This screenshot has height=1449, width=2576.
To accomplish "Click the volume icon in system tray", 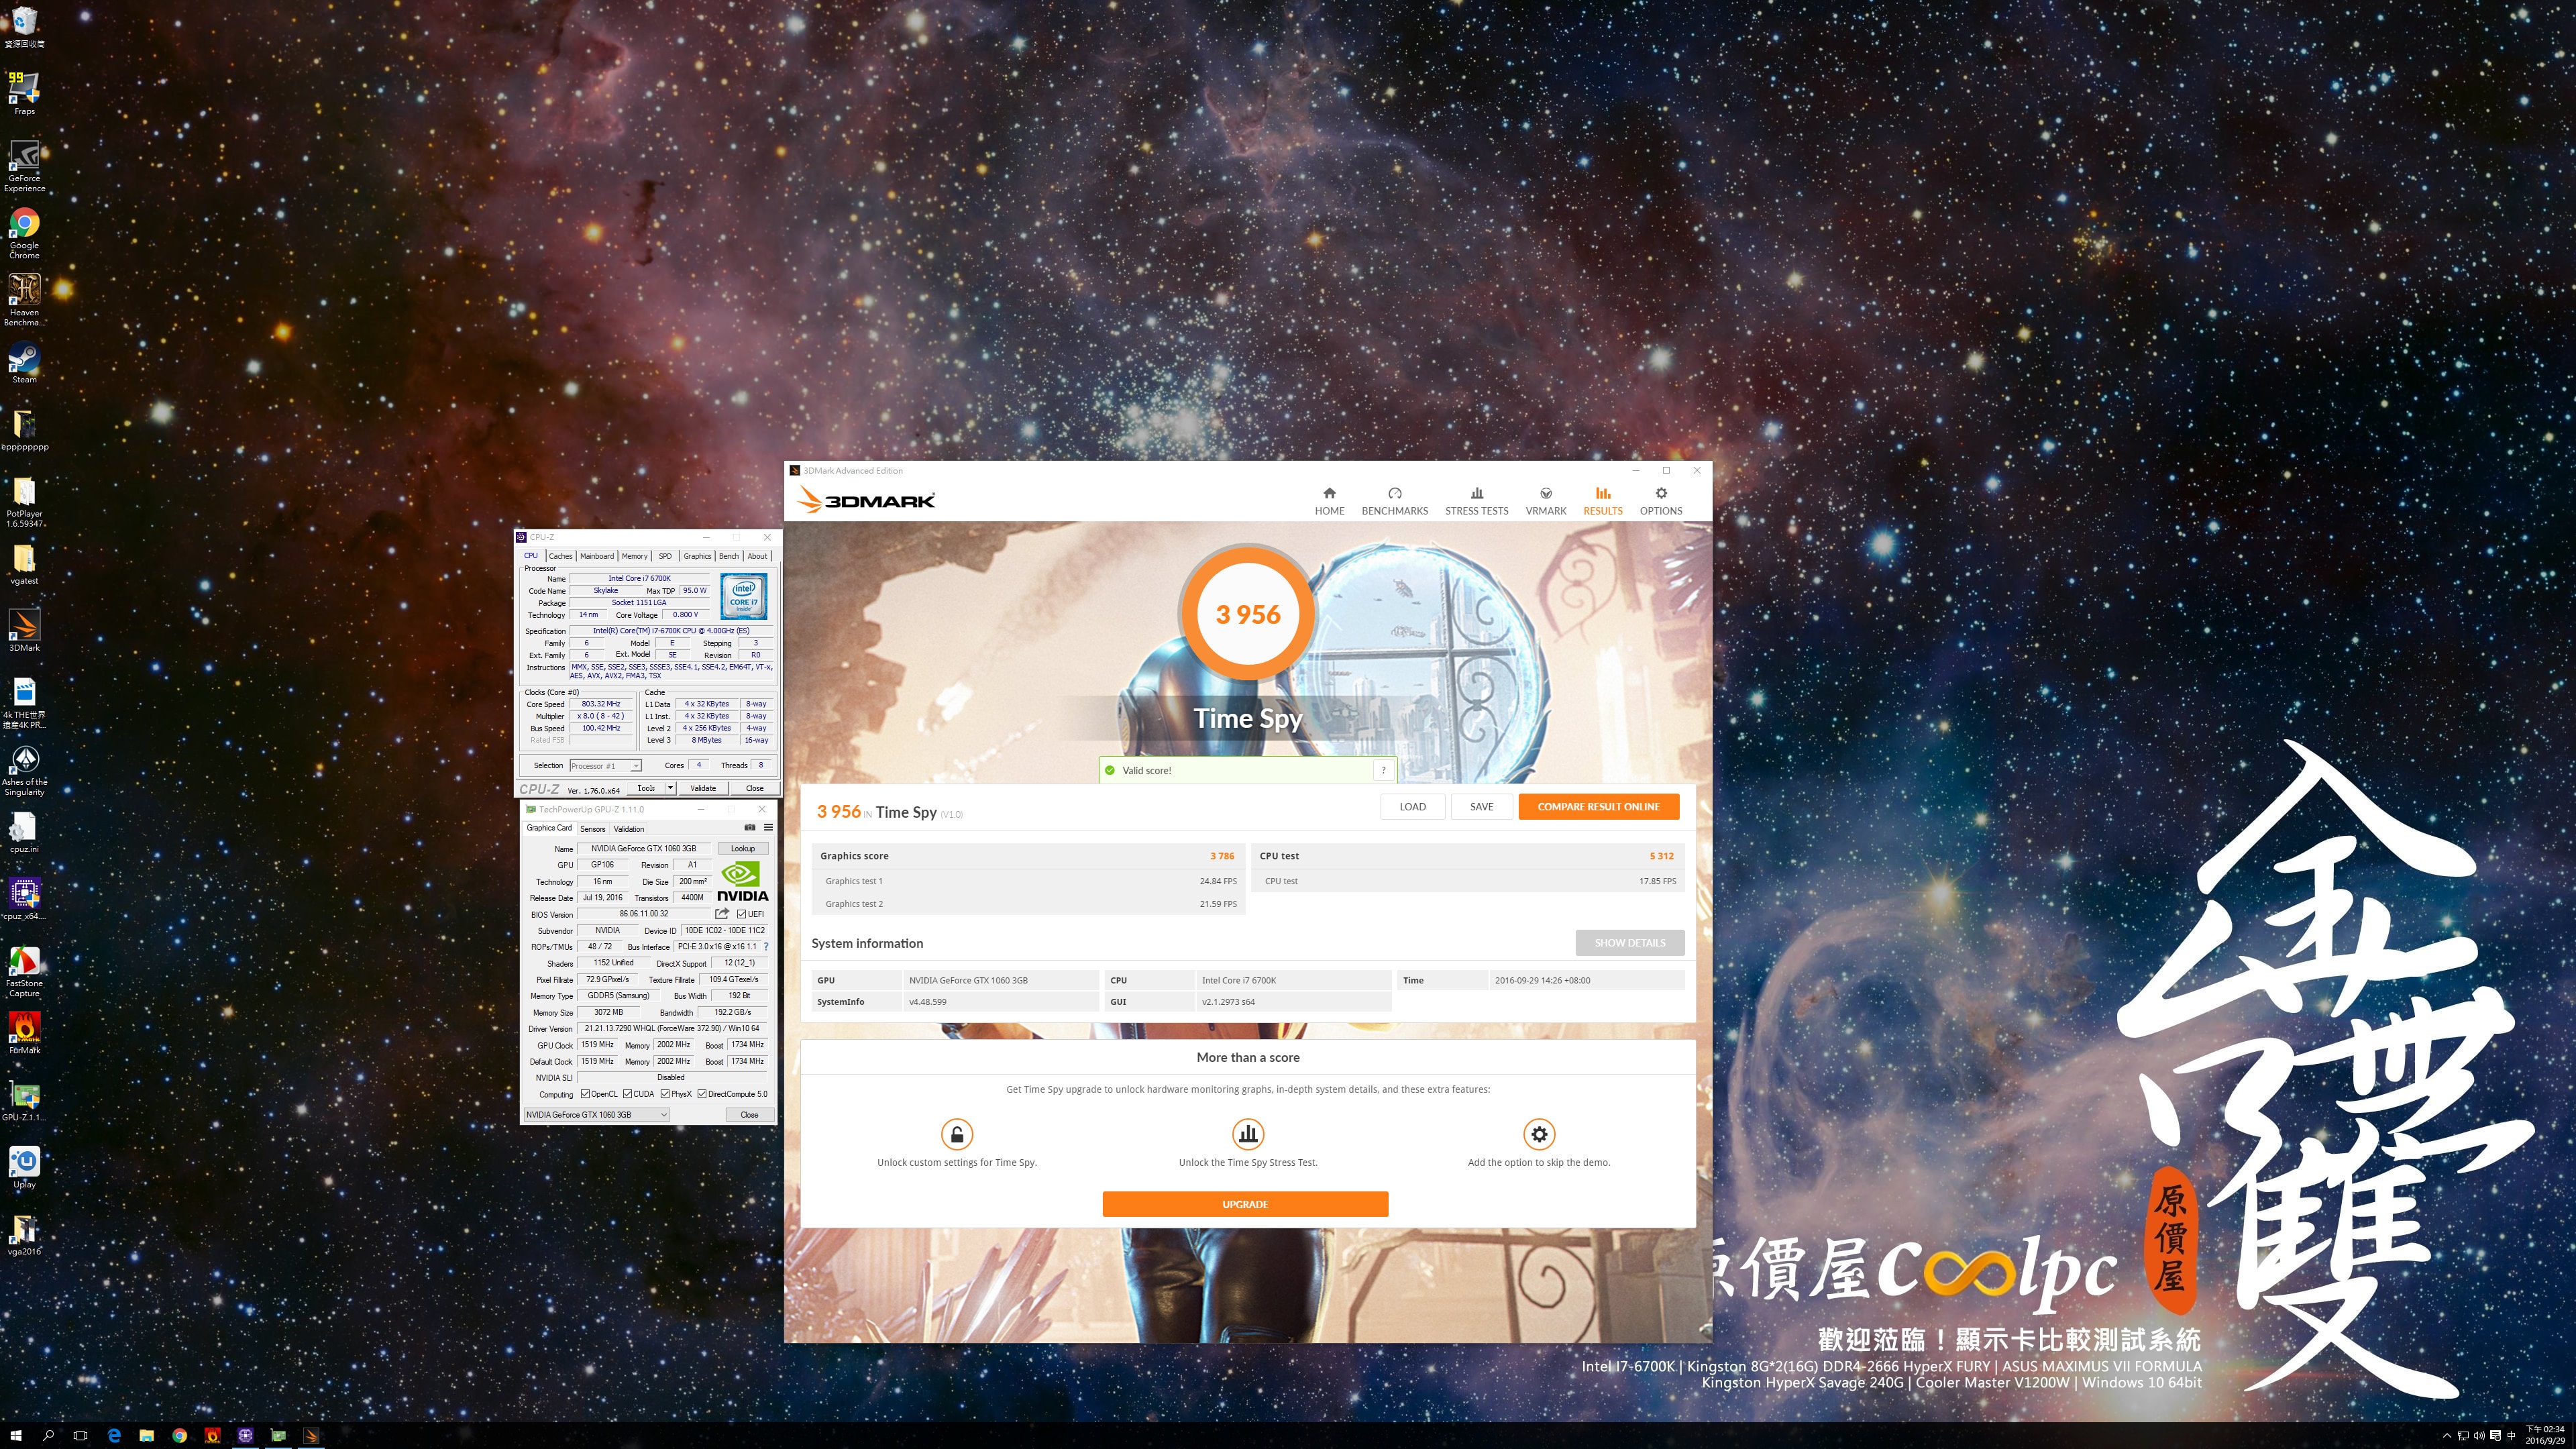I will [x=2479, y=1435].
